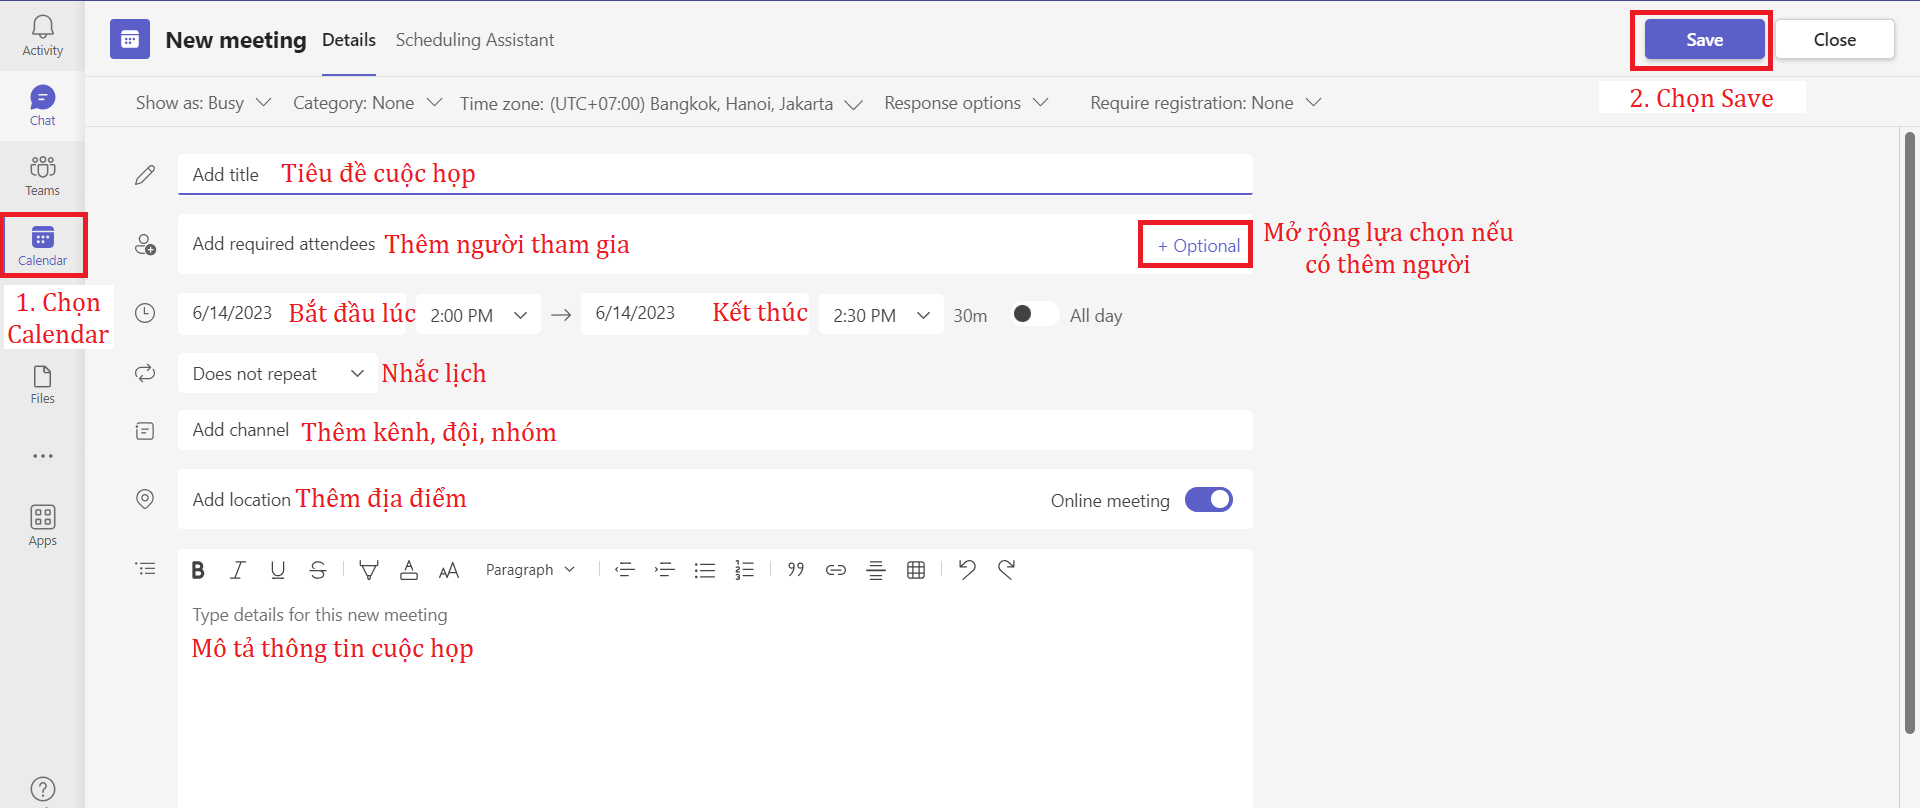Screen dimensions: 1920x808
Task: Open the Require registration dropdown
Action: point(1206,103)
